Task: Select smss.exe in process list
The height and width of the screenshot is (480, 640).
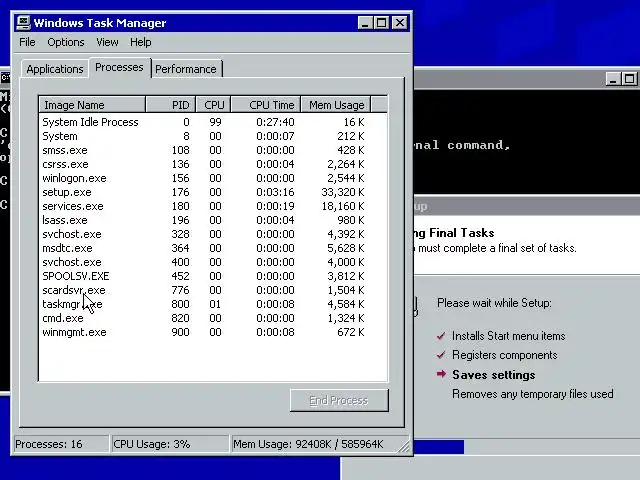Action: [x=203, y=150]
